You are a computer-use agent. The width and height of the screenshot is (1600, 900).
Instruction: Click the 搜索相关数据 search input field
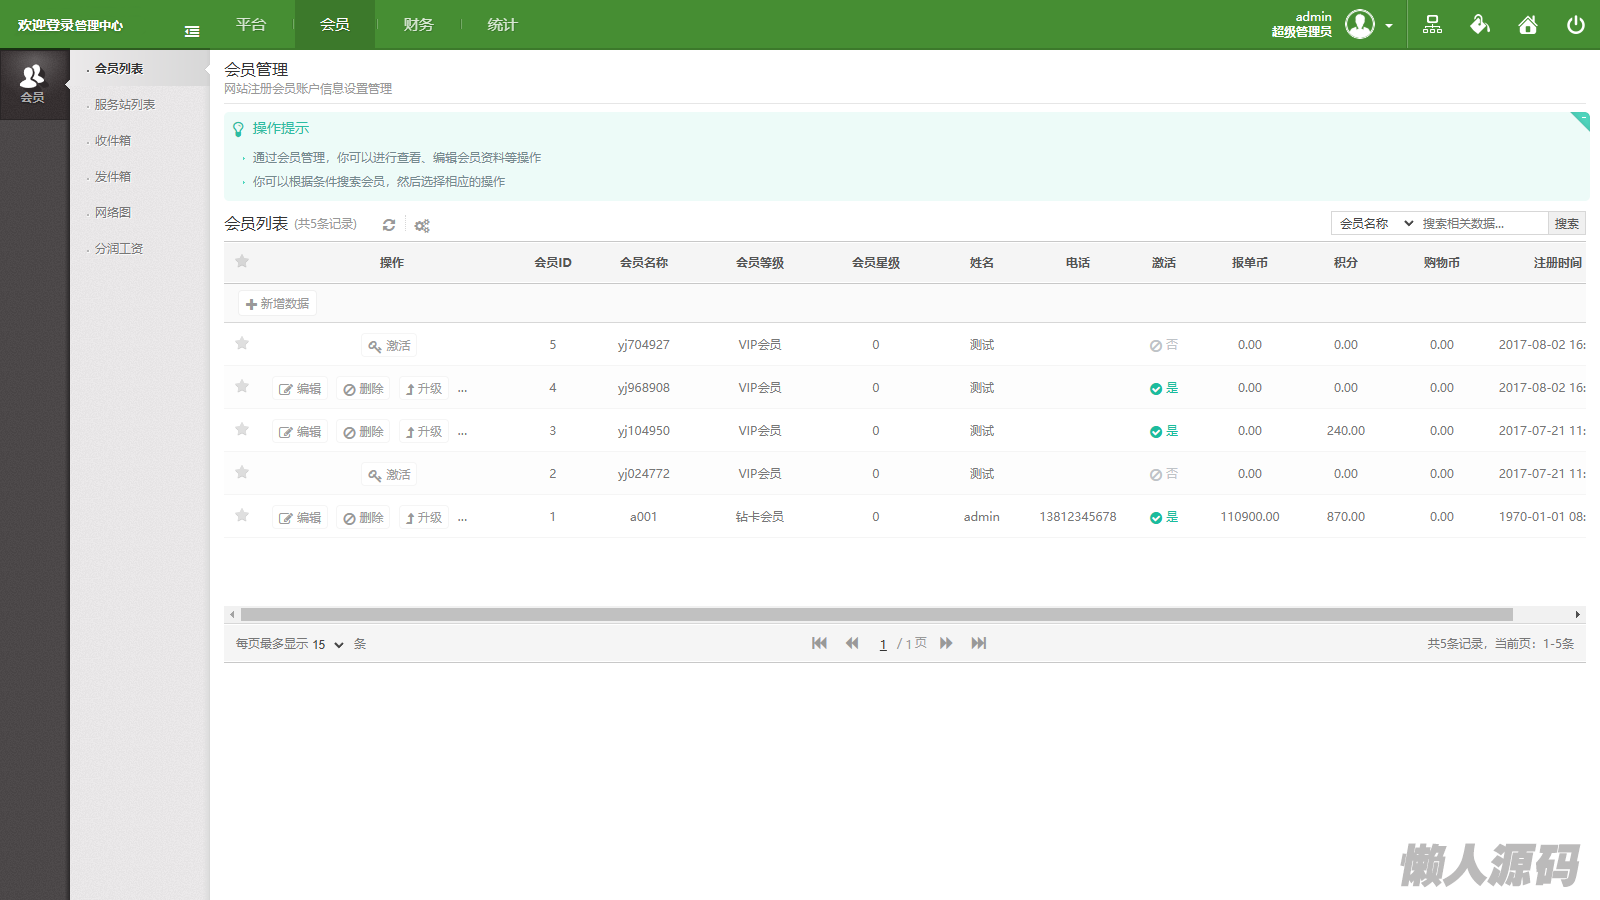(1482, 223)
